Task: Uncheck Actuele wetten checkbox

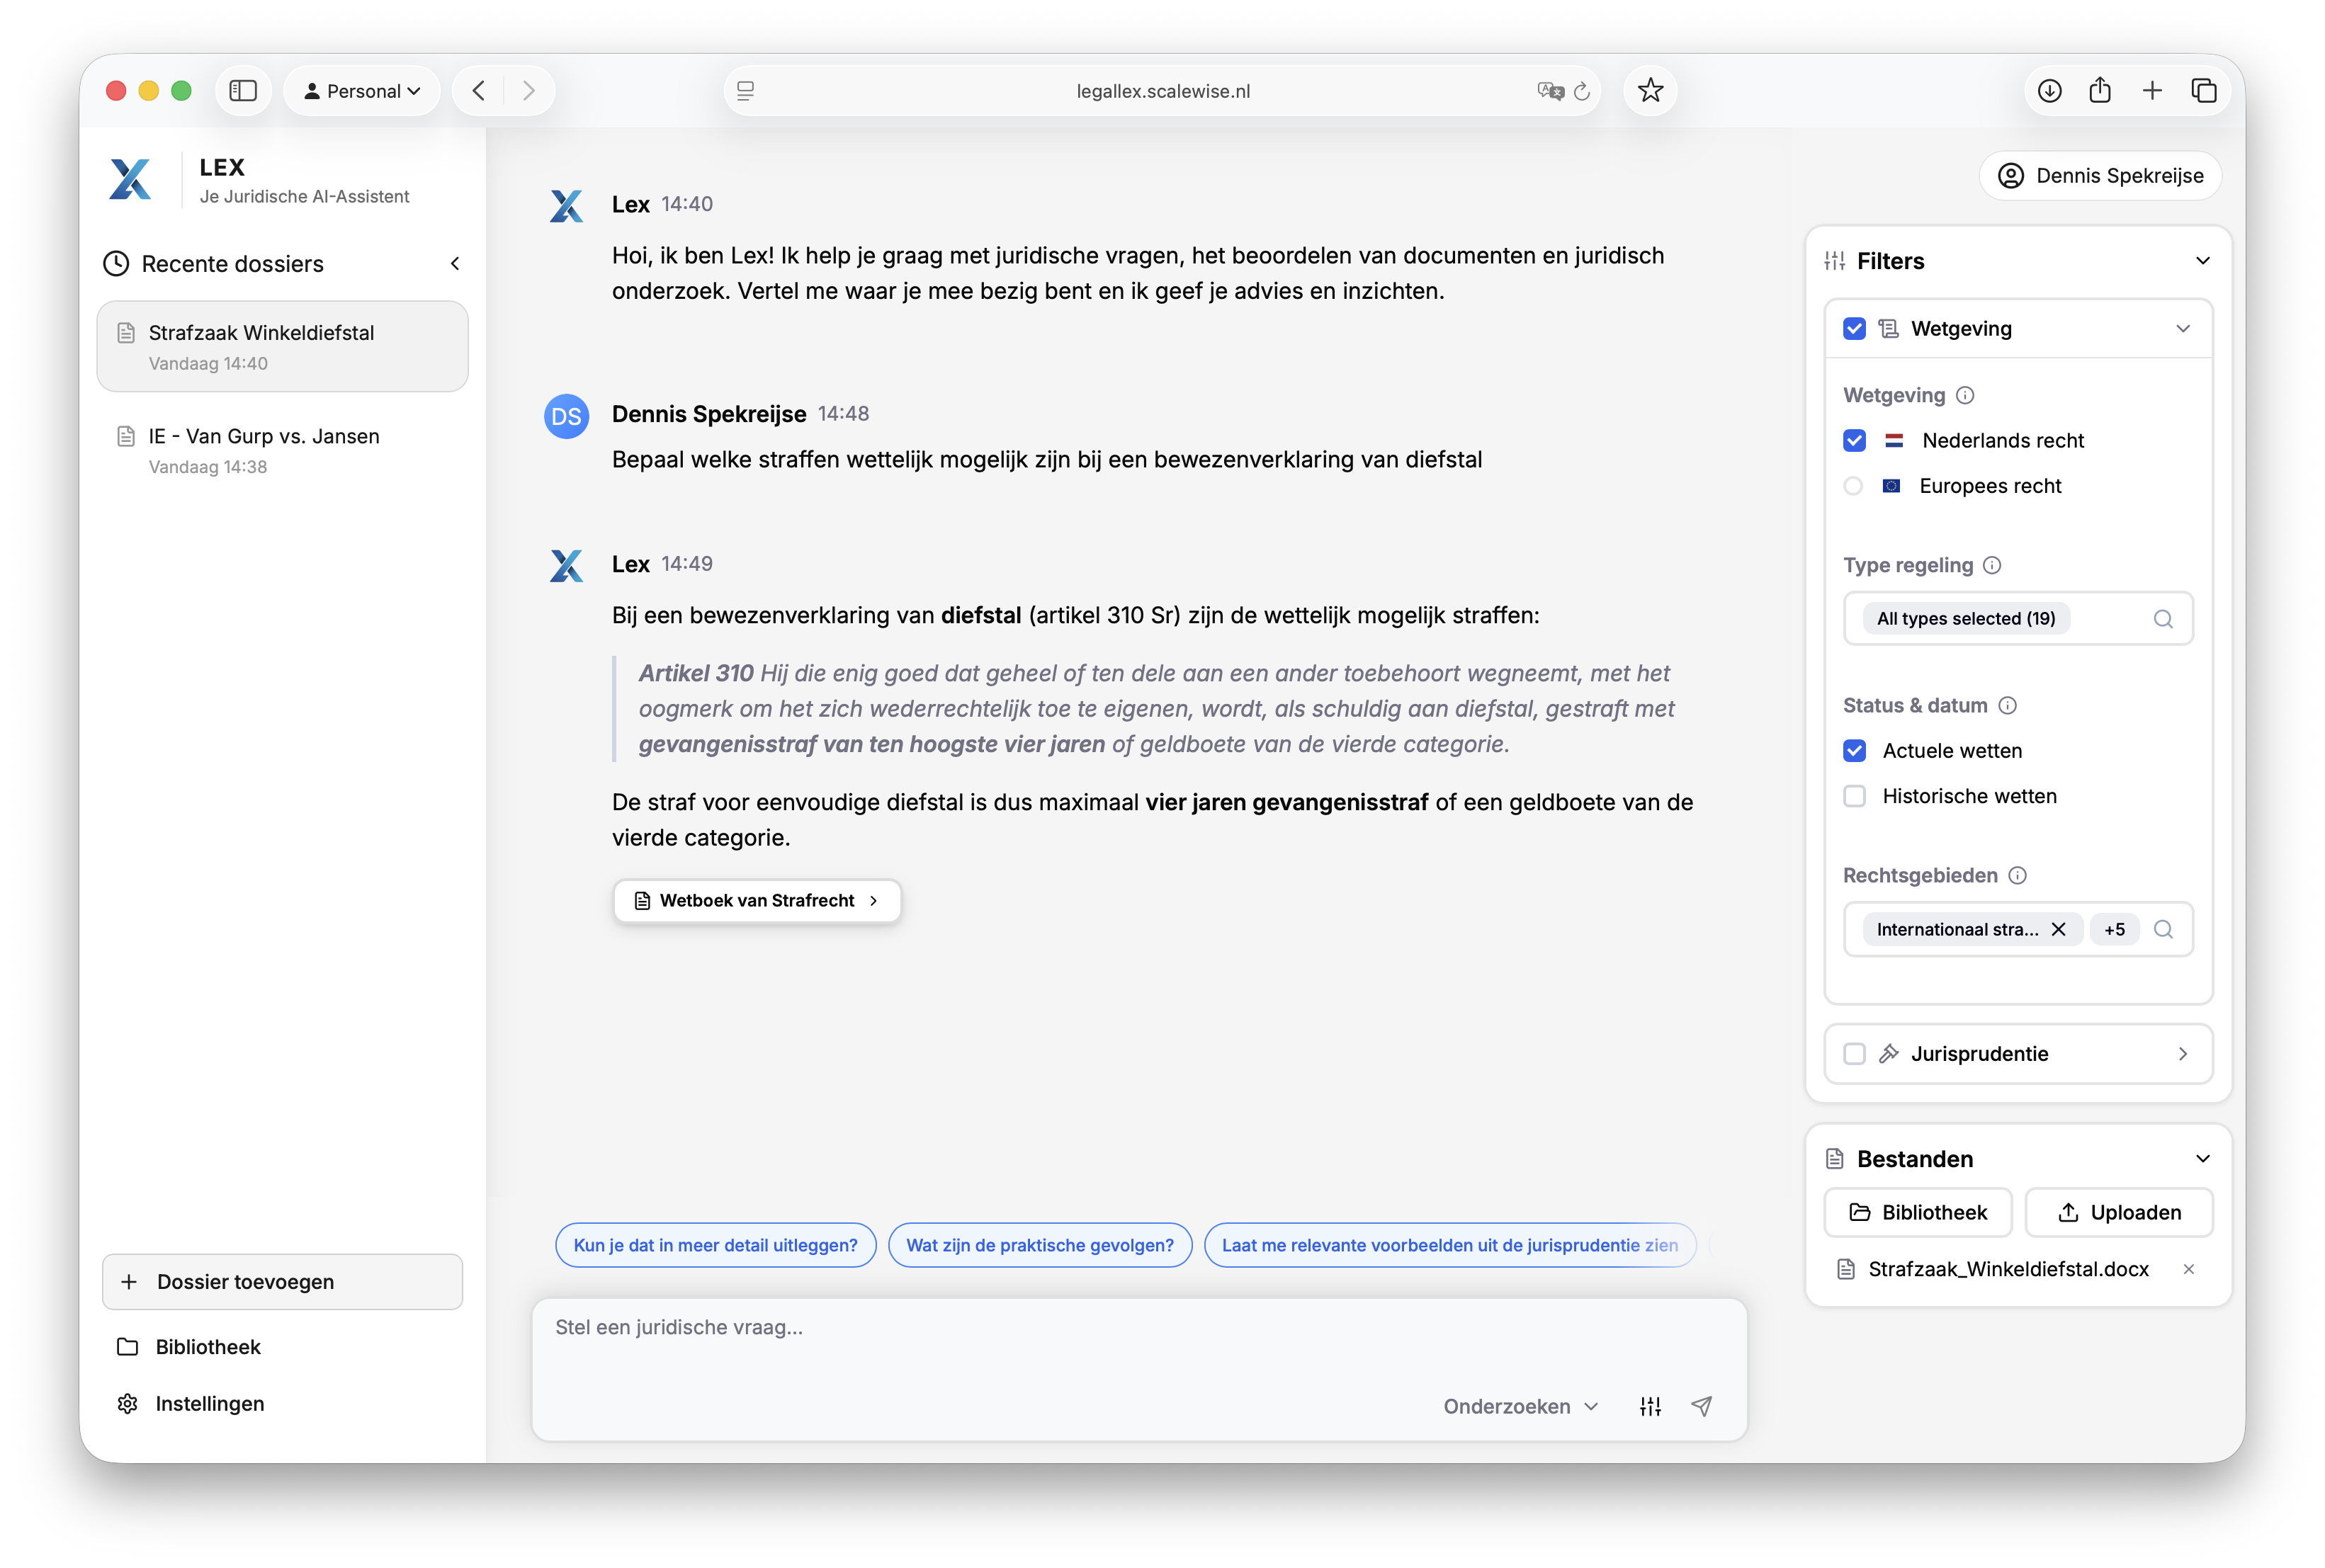Action: 1854,751
